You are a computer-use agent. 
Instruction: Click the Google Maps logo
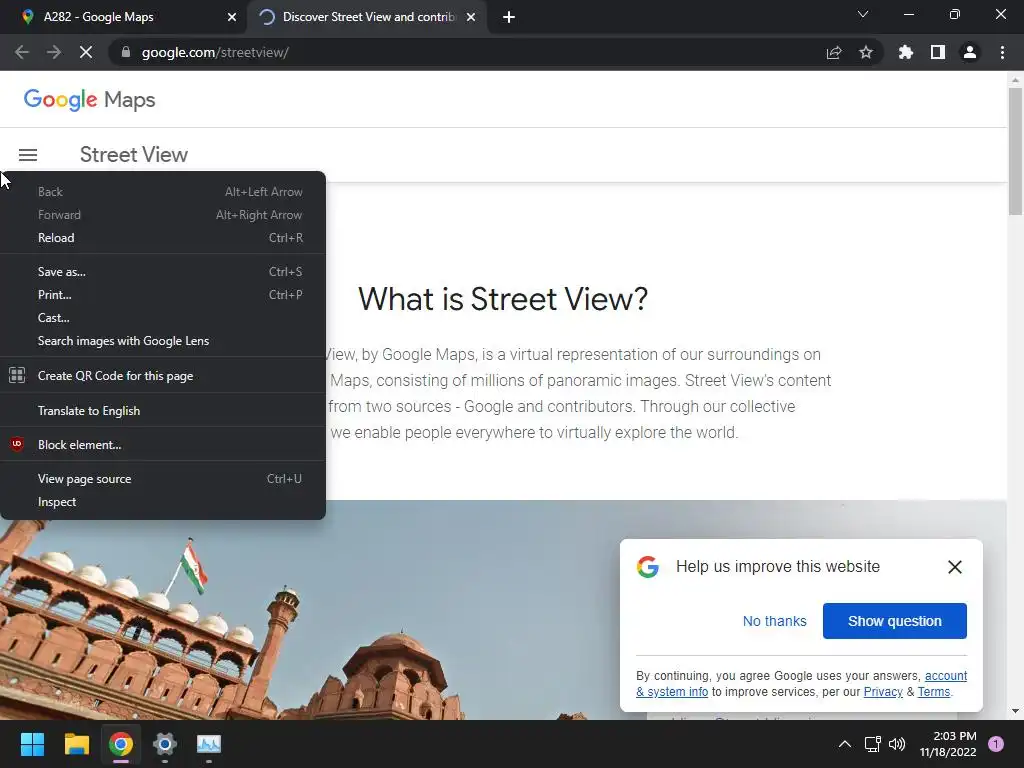pyautogui.click(x=89, y=100)
